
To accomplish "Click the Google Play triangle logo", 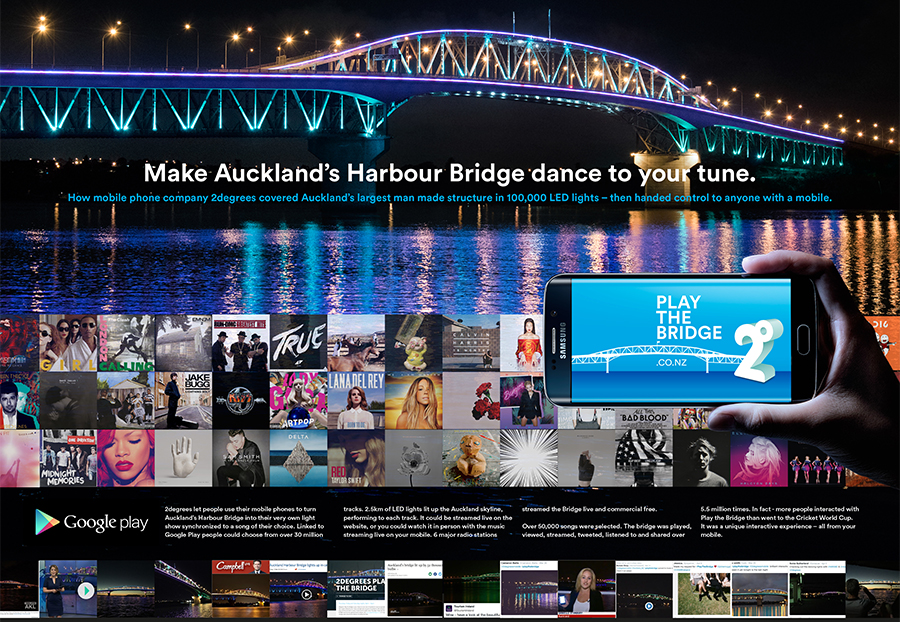I will pos(46,522).
